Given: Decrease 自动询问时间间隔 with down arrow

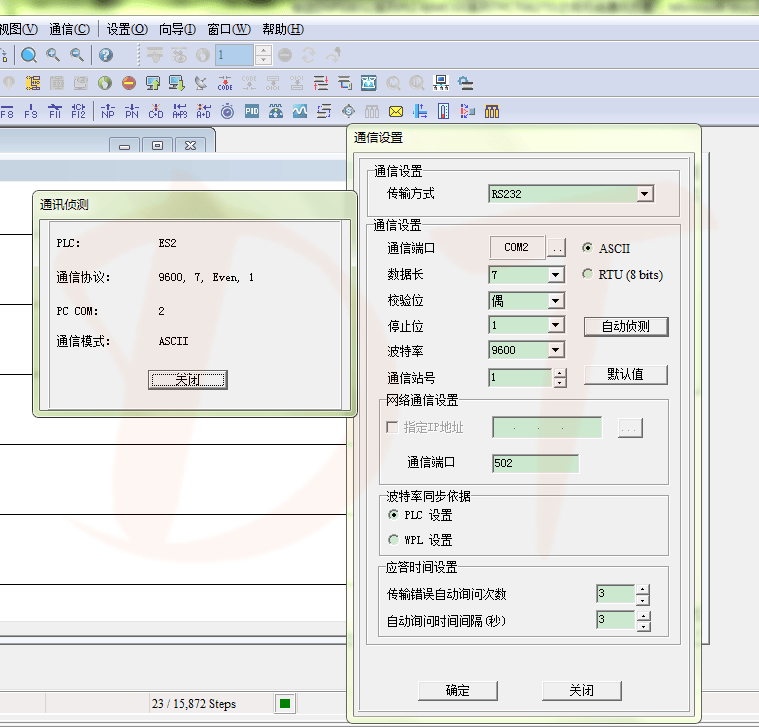Looking at the screenshot, I should click(643, 626).
